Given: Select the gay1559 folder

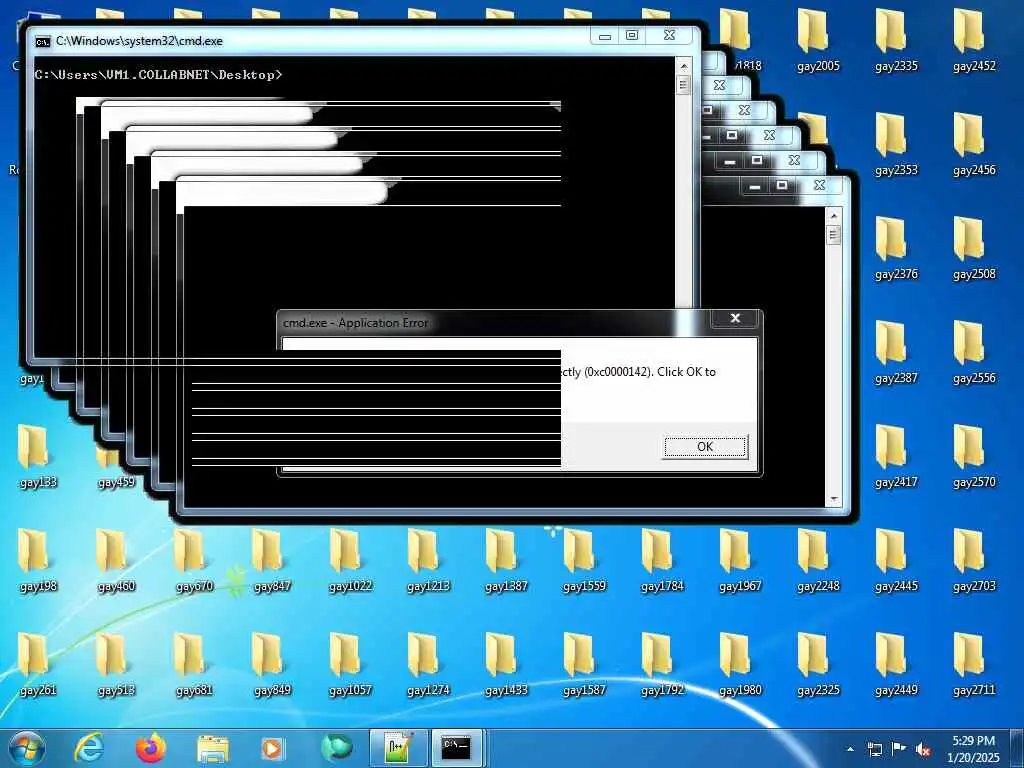Looking at the screenshot, I should (x=584, y=560).
